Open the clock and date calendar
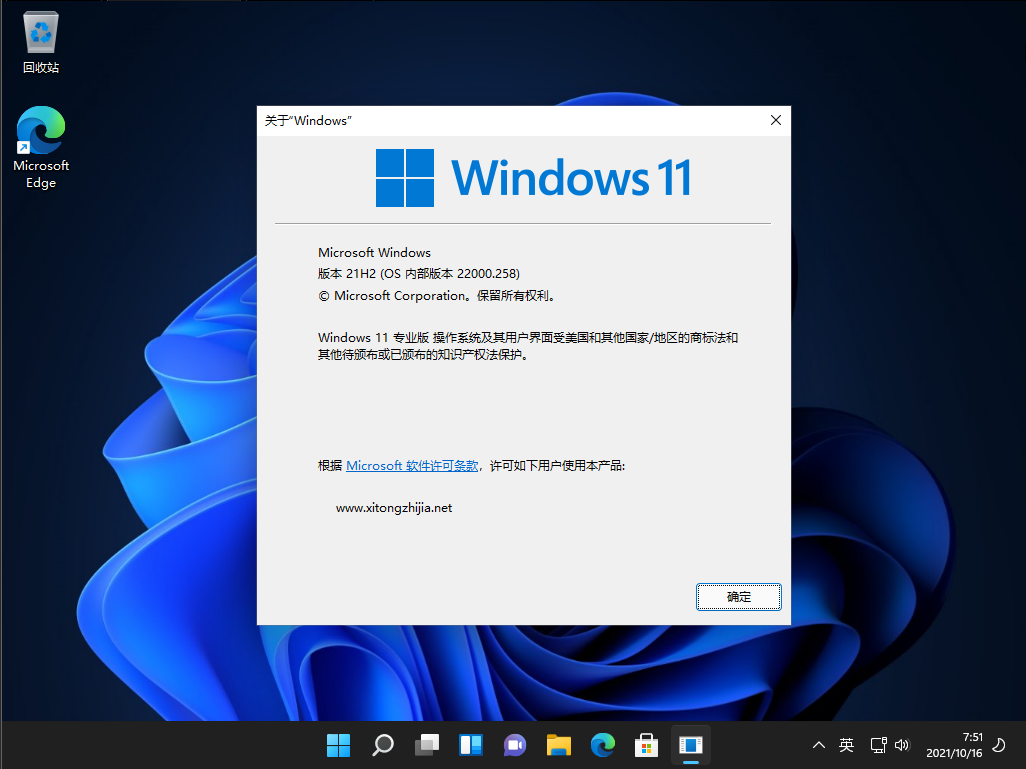The height and width of the screenshot is (769, 1026). (954, 745)
